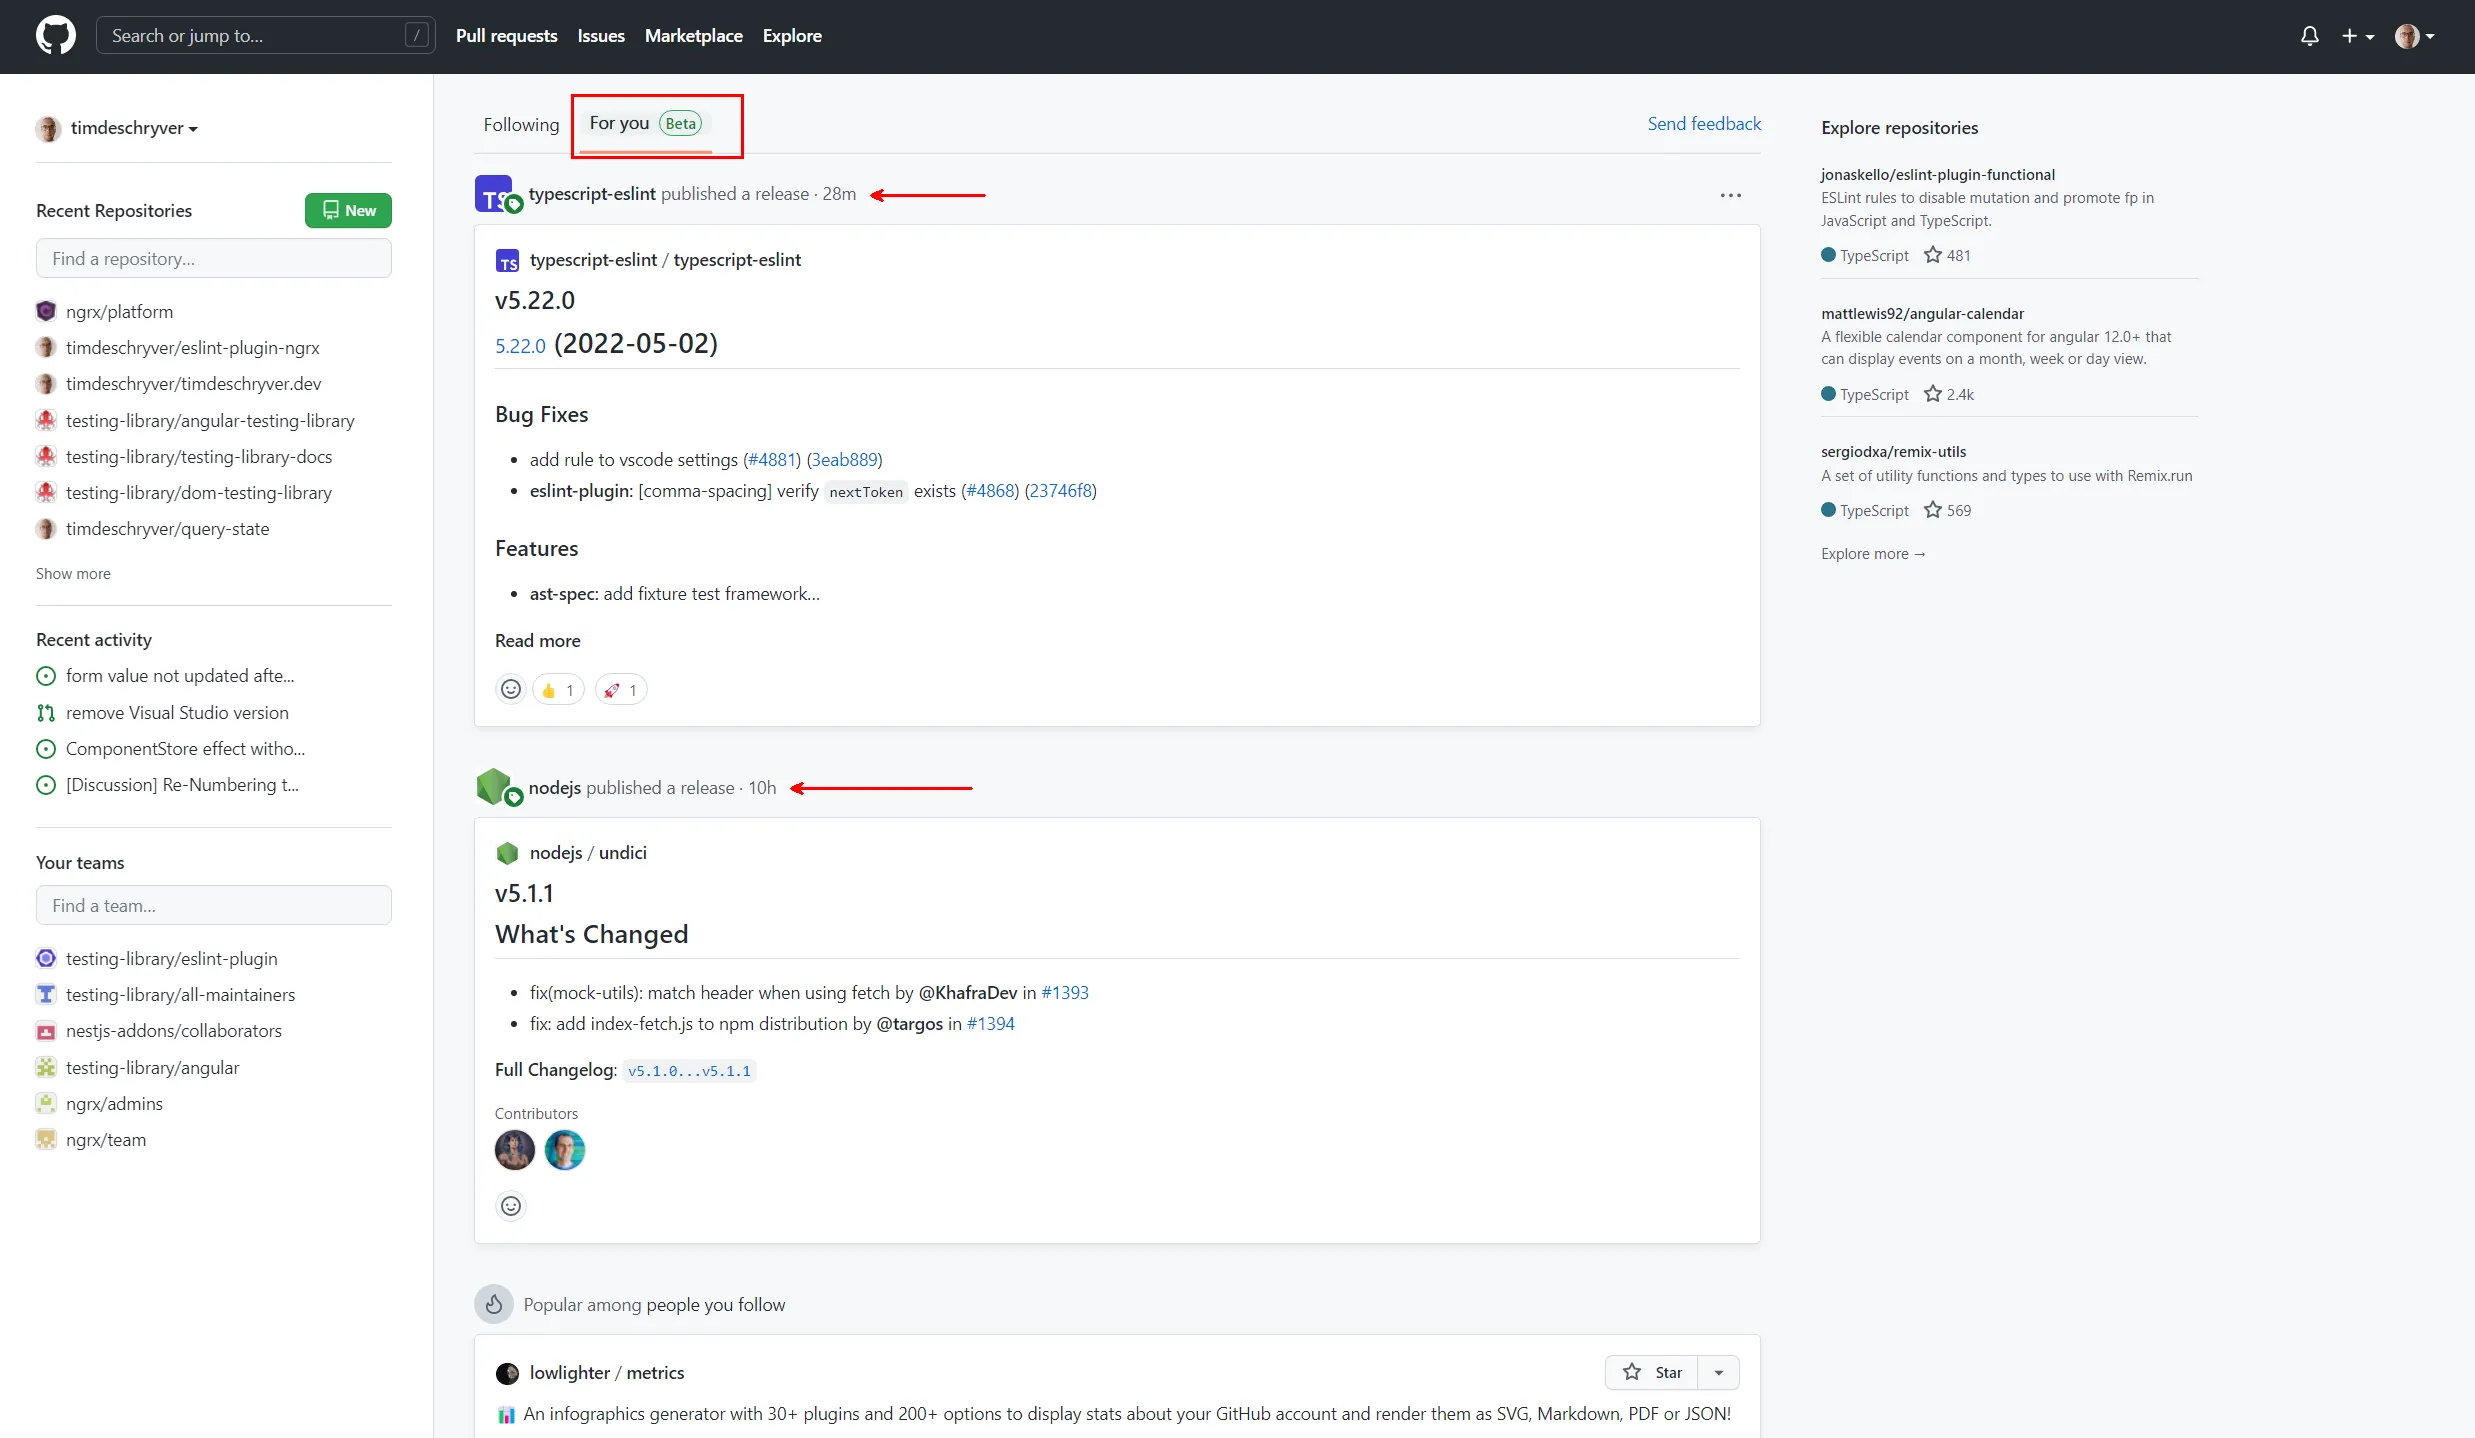Image resolution: width=2475 pixels, height=1438 pixels.
Task: Open the plus create-new menu
Action: click(x=2357, y=36)
